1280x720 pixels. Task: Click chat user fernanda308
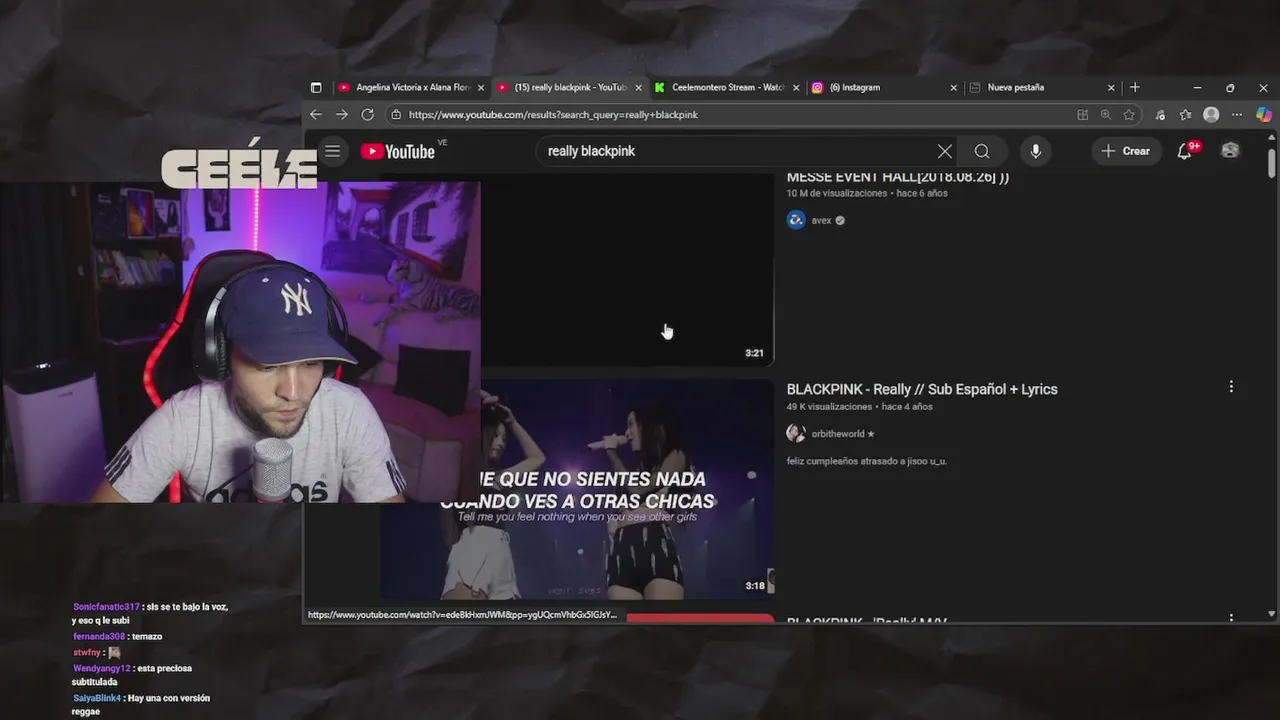99,637
